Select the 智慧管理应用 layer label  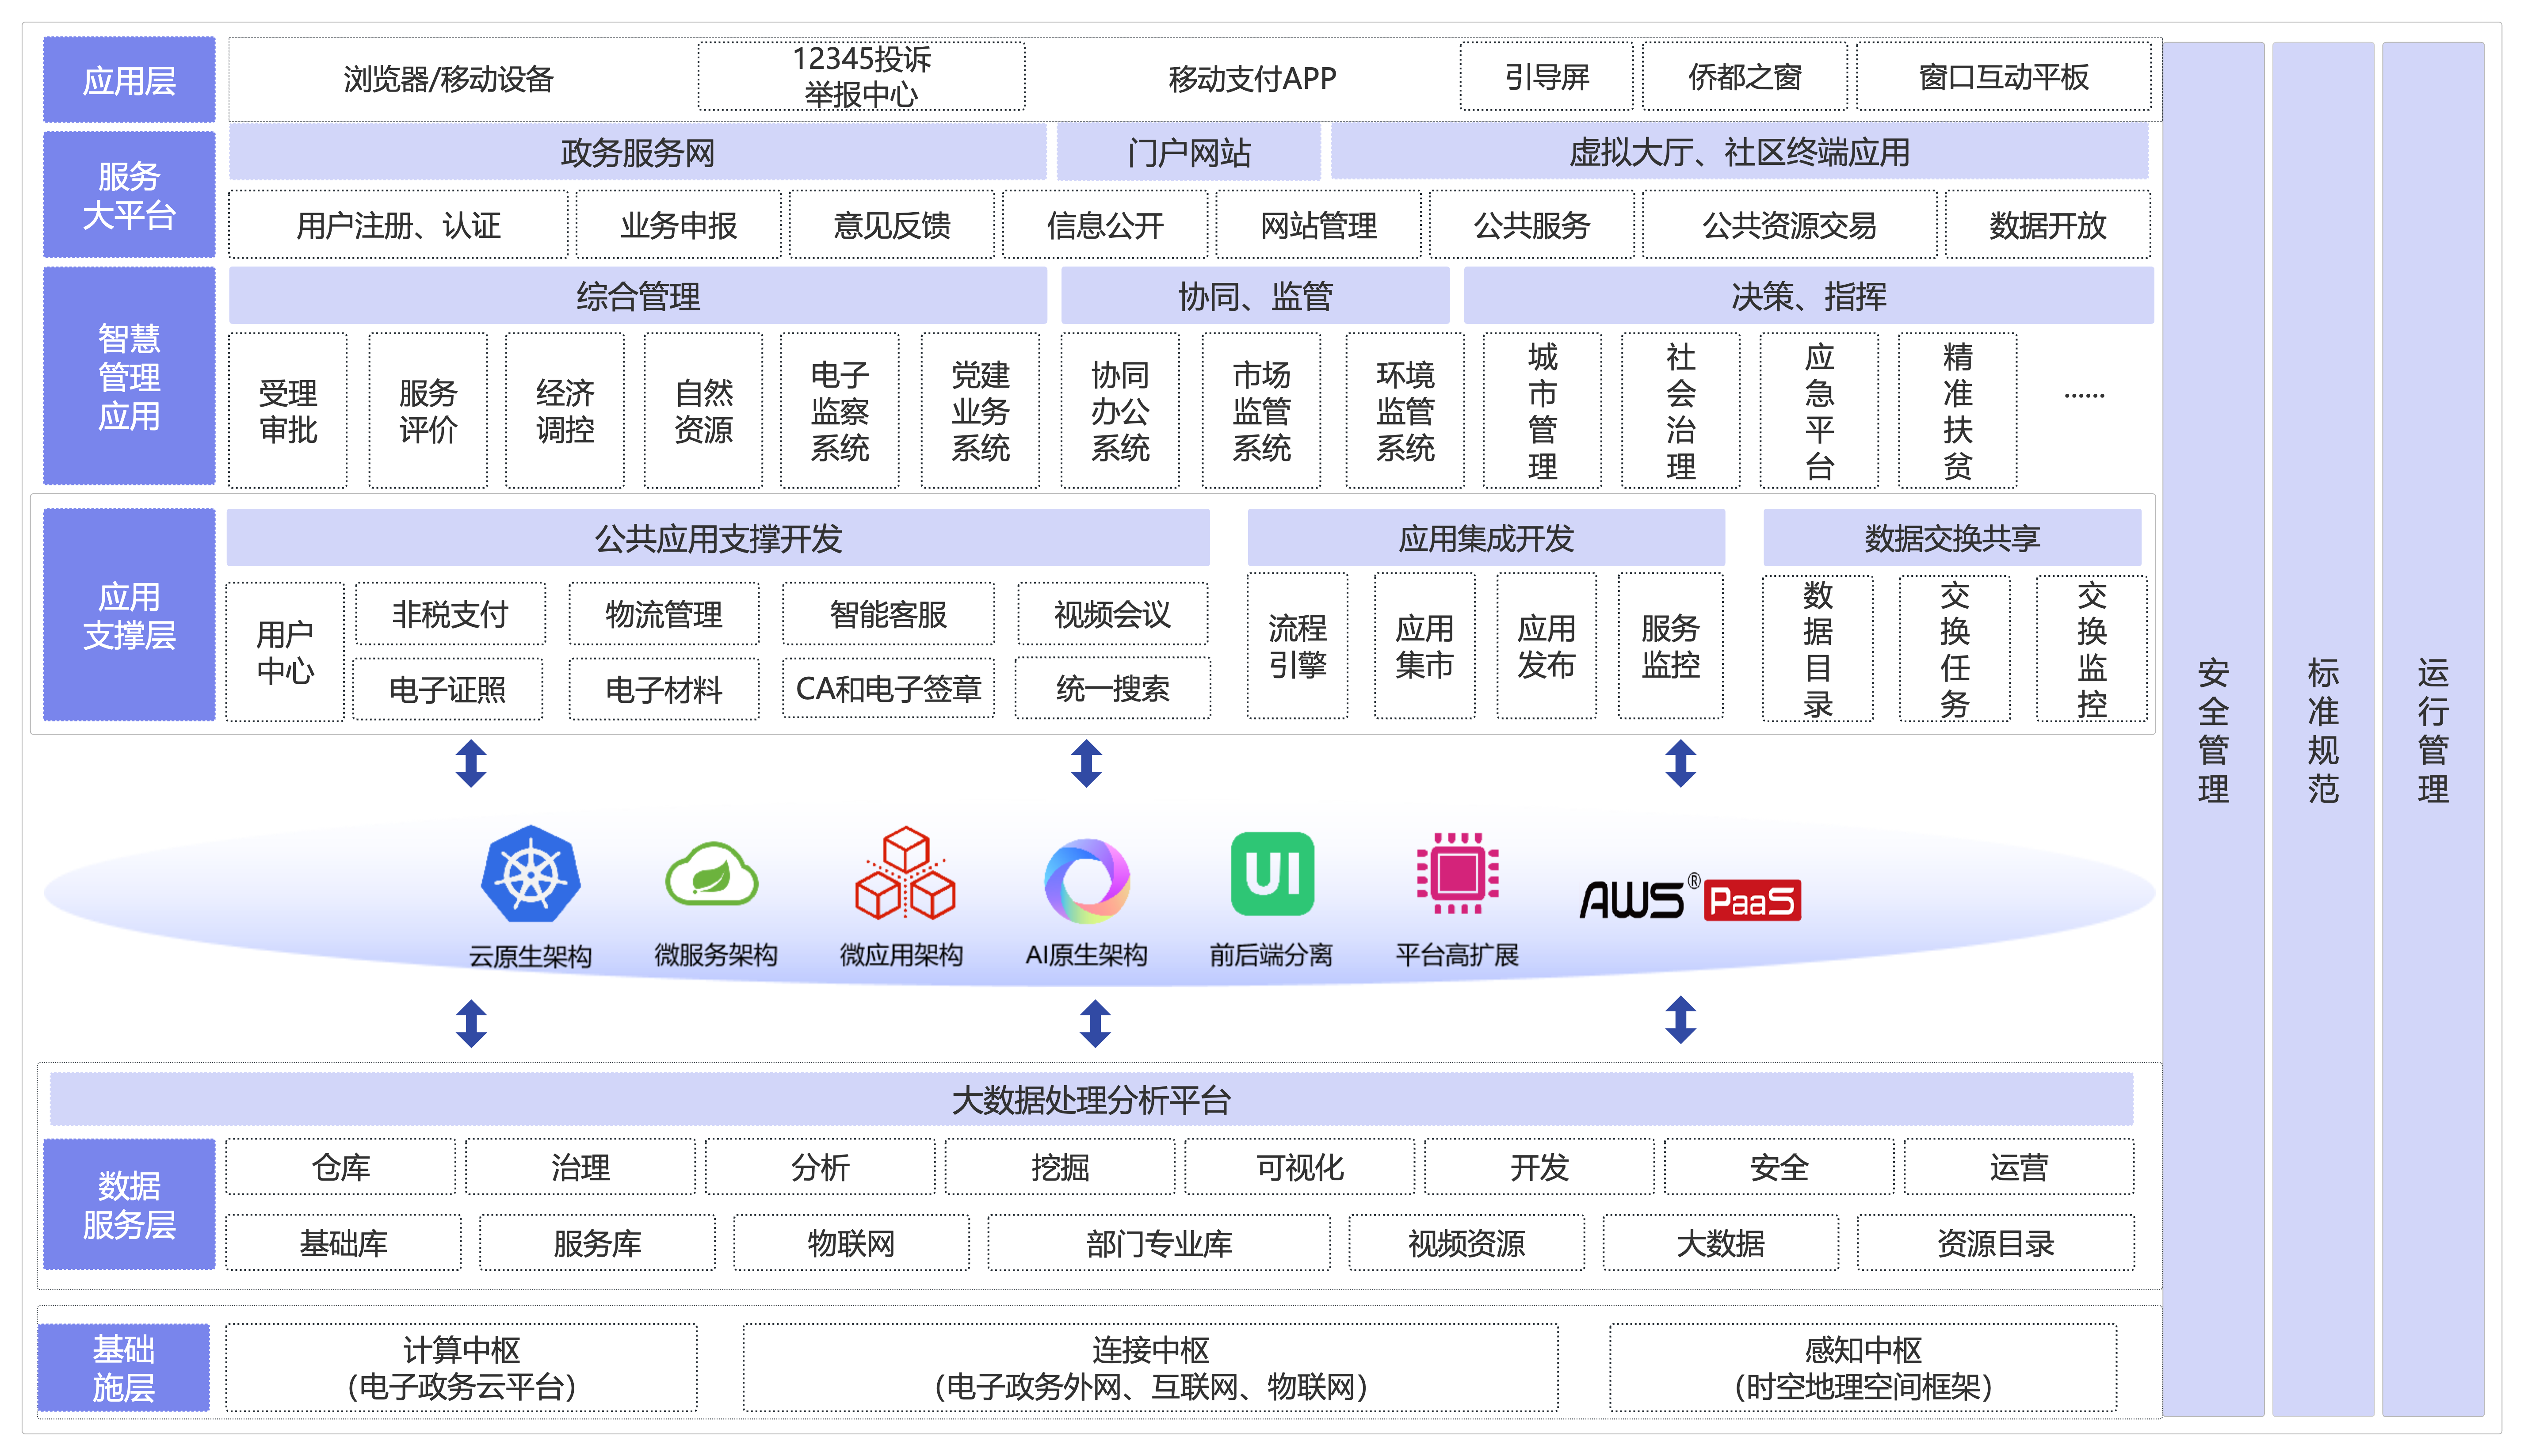(x=129, y=376)
